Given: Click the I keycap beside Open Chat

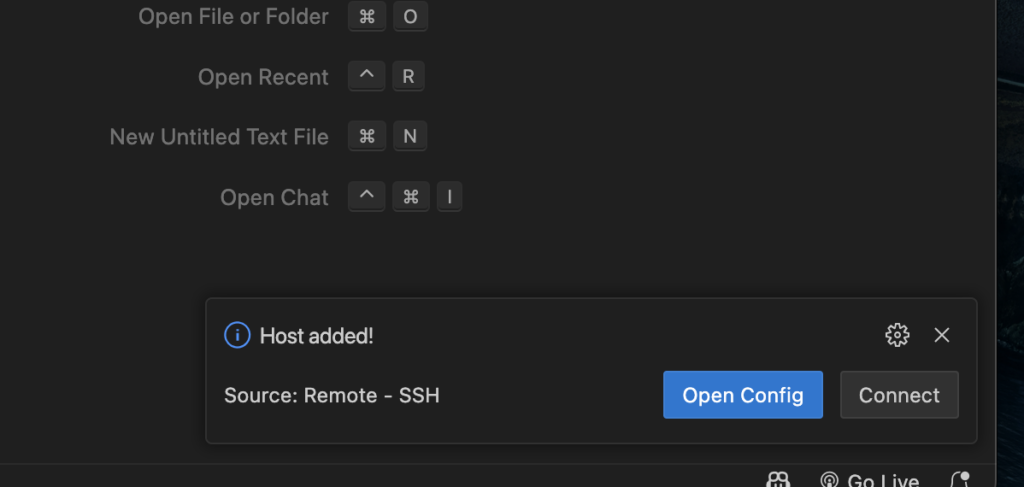Looking at the screenshot, I should point(449,197).
